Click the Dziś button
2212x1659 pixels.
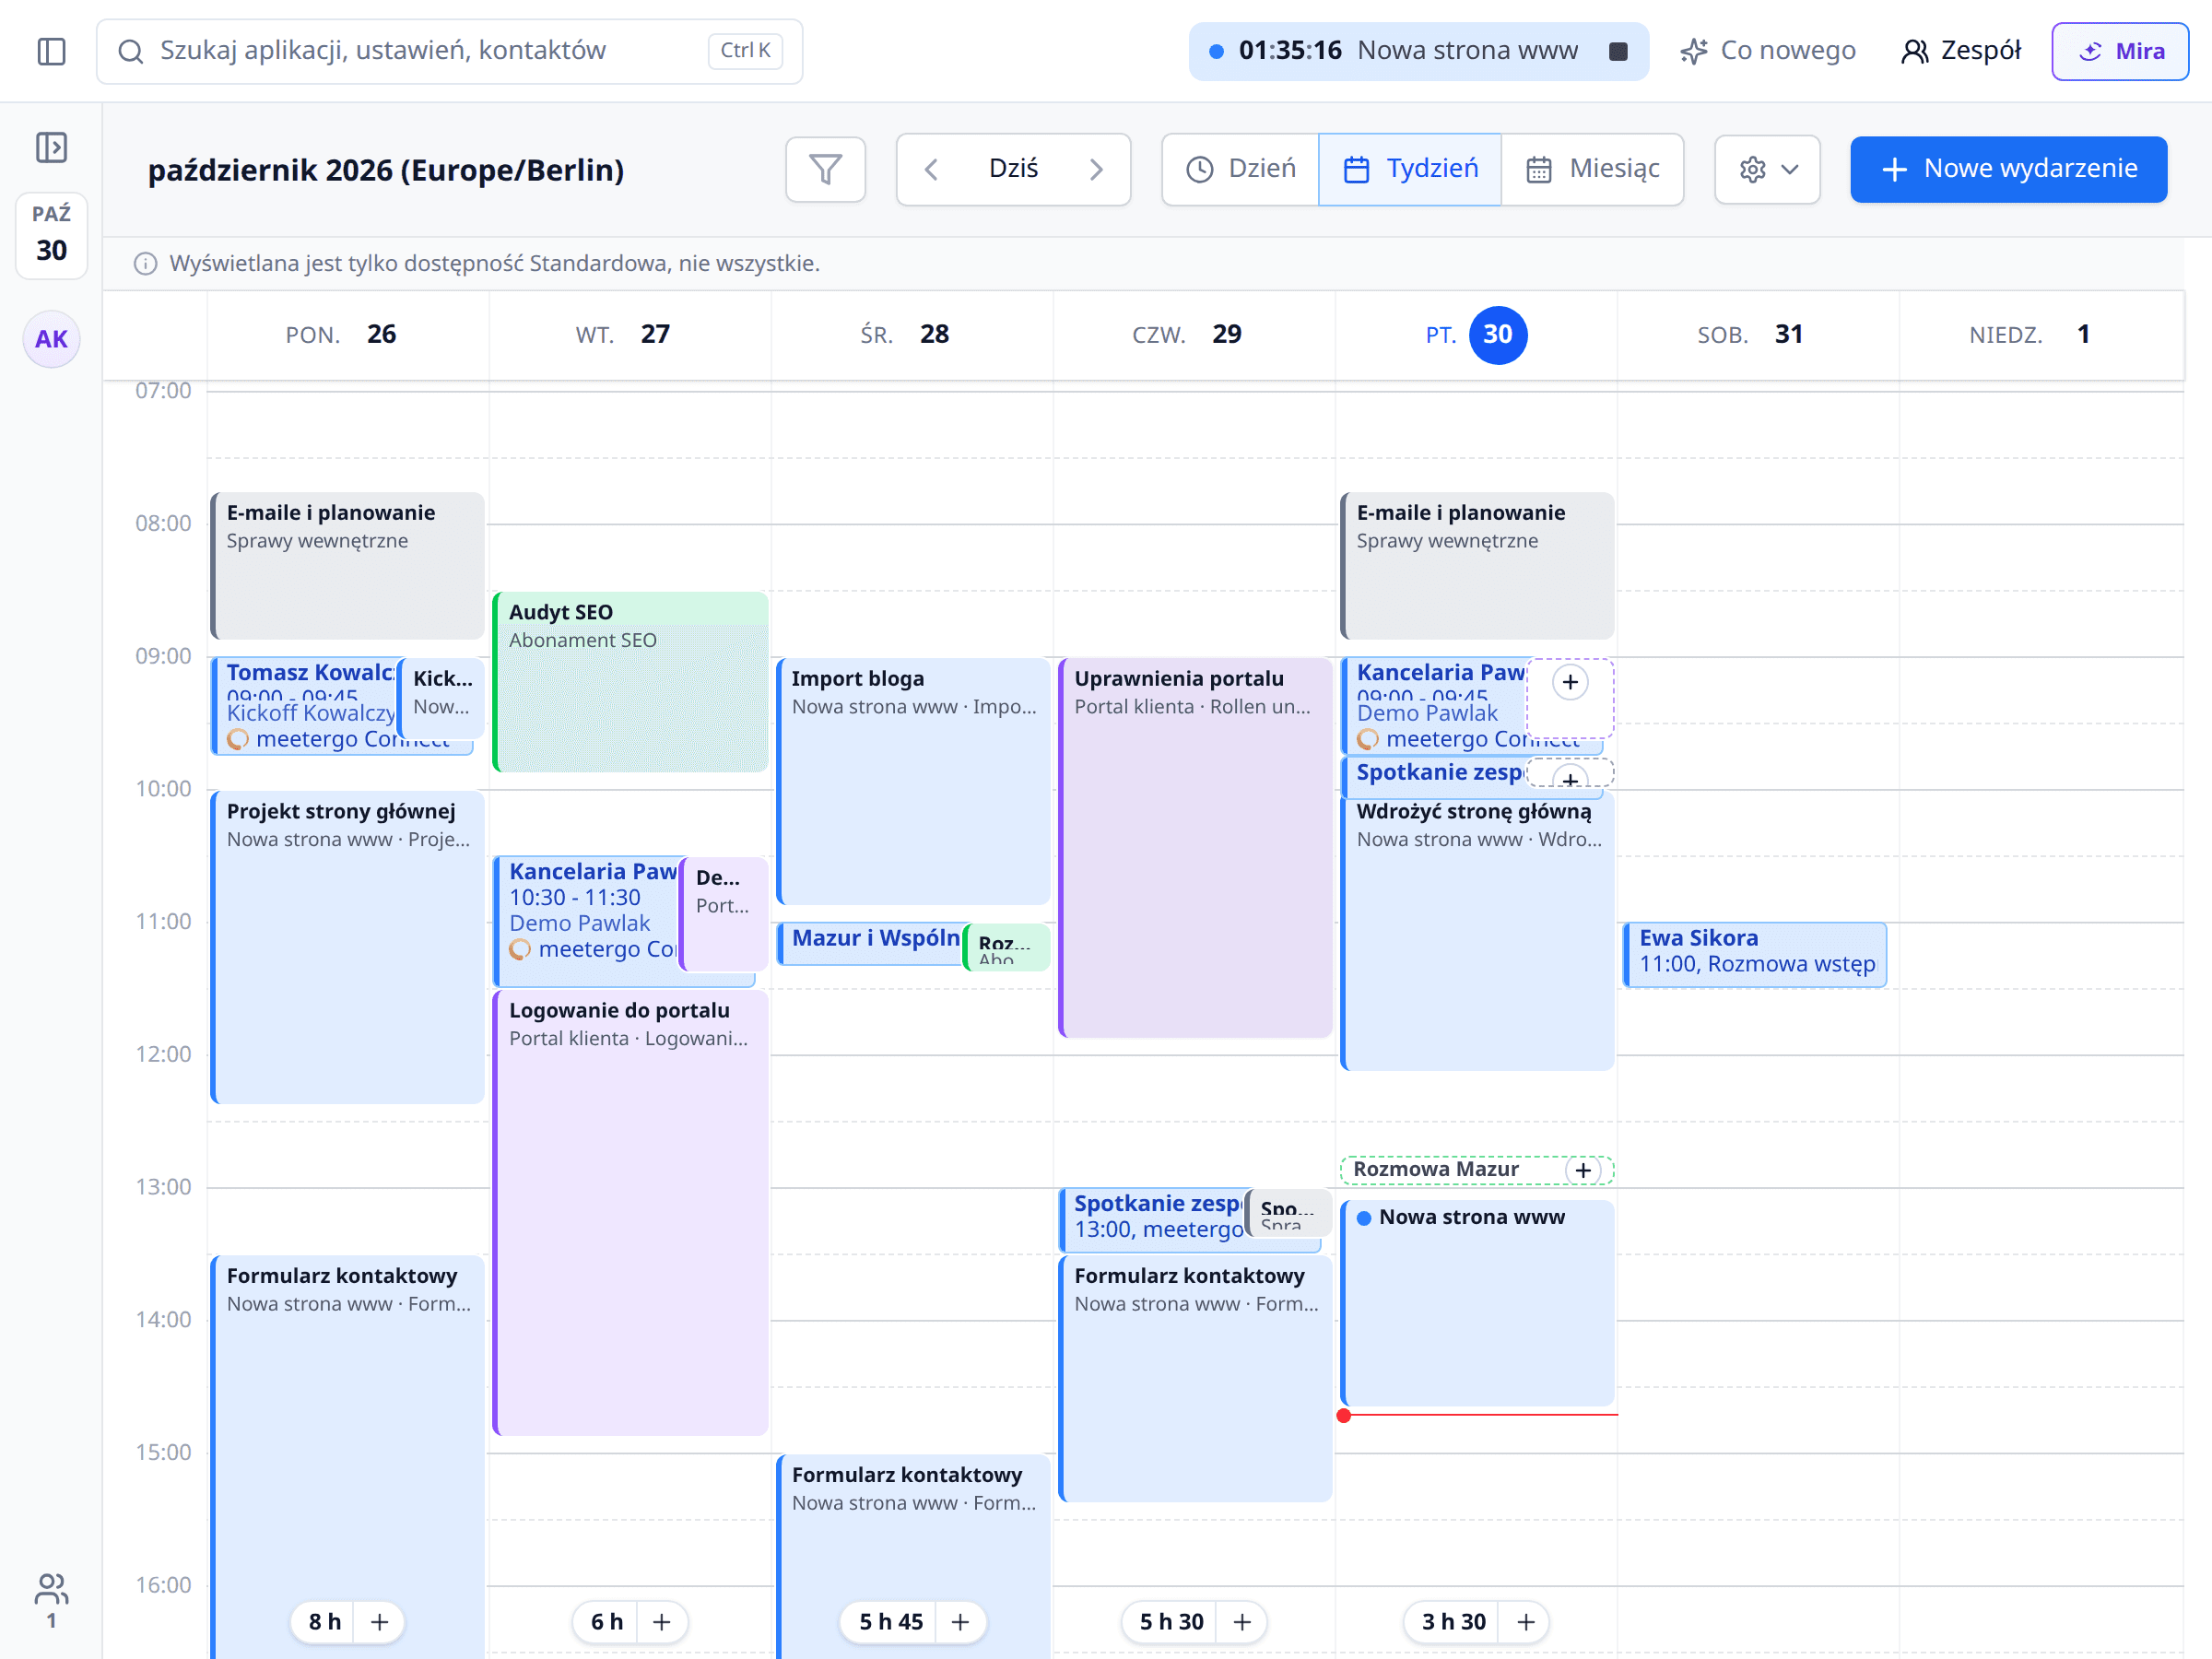(x=1013, y=169)
